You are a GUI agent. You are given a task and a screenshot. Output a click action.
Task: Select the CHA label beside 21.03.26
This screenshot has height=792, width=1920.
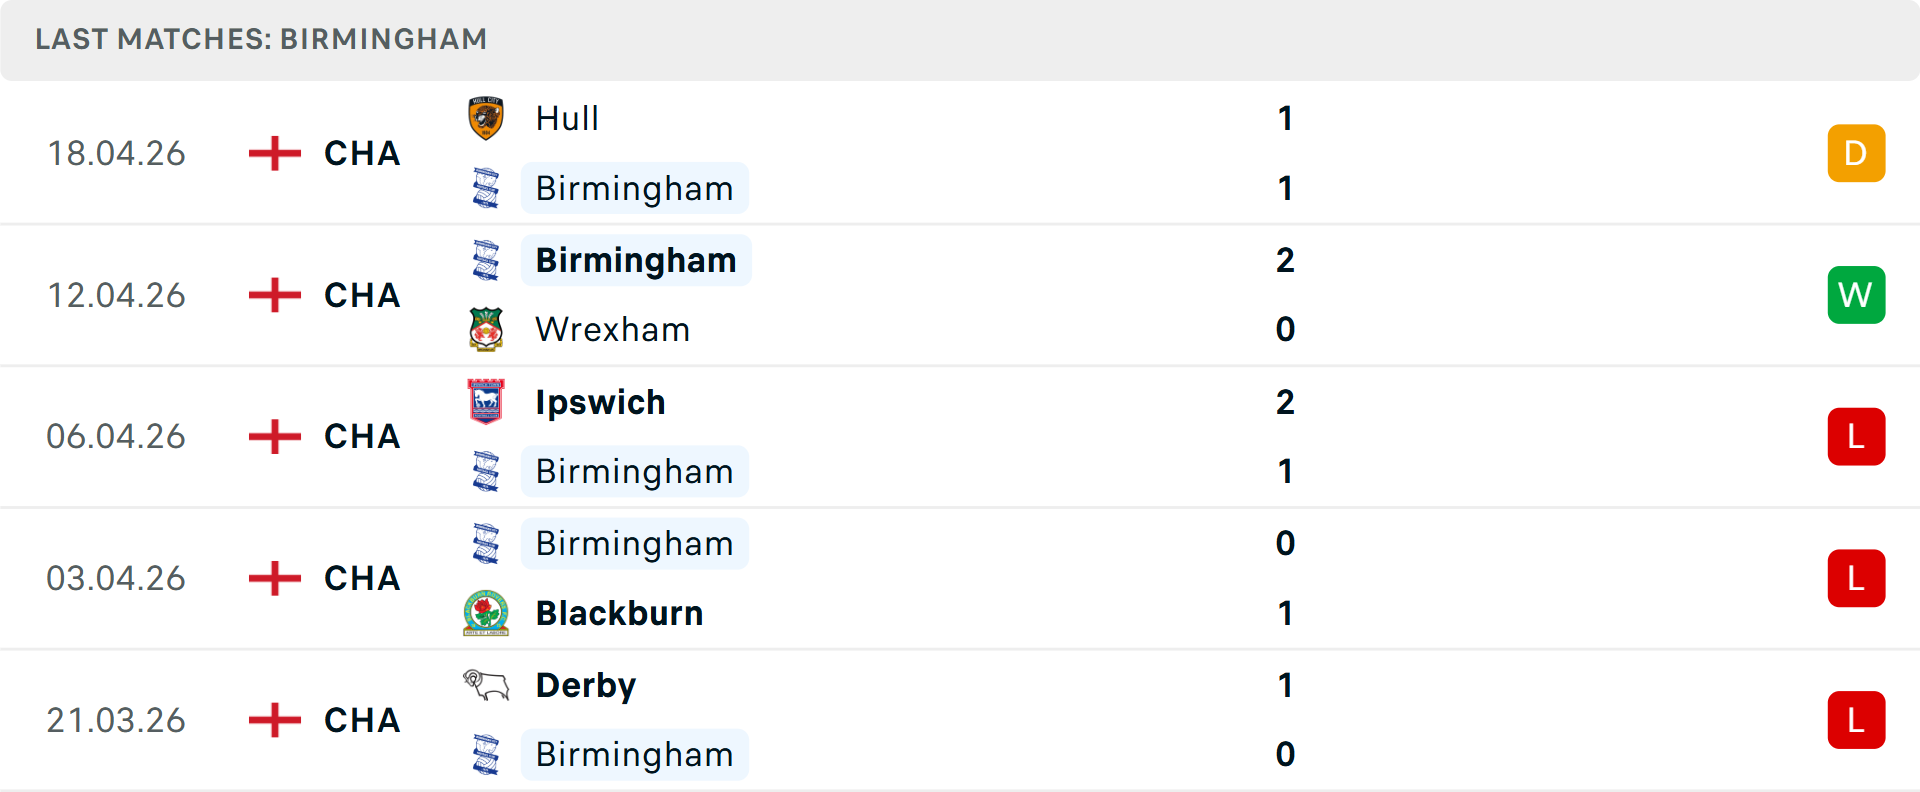361,720
